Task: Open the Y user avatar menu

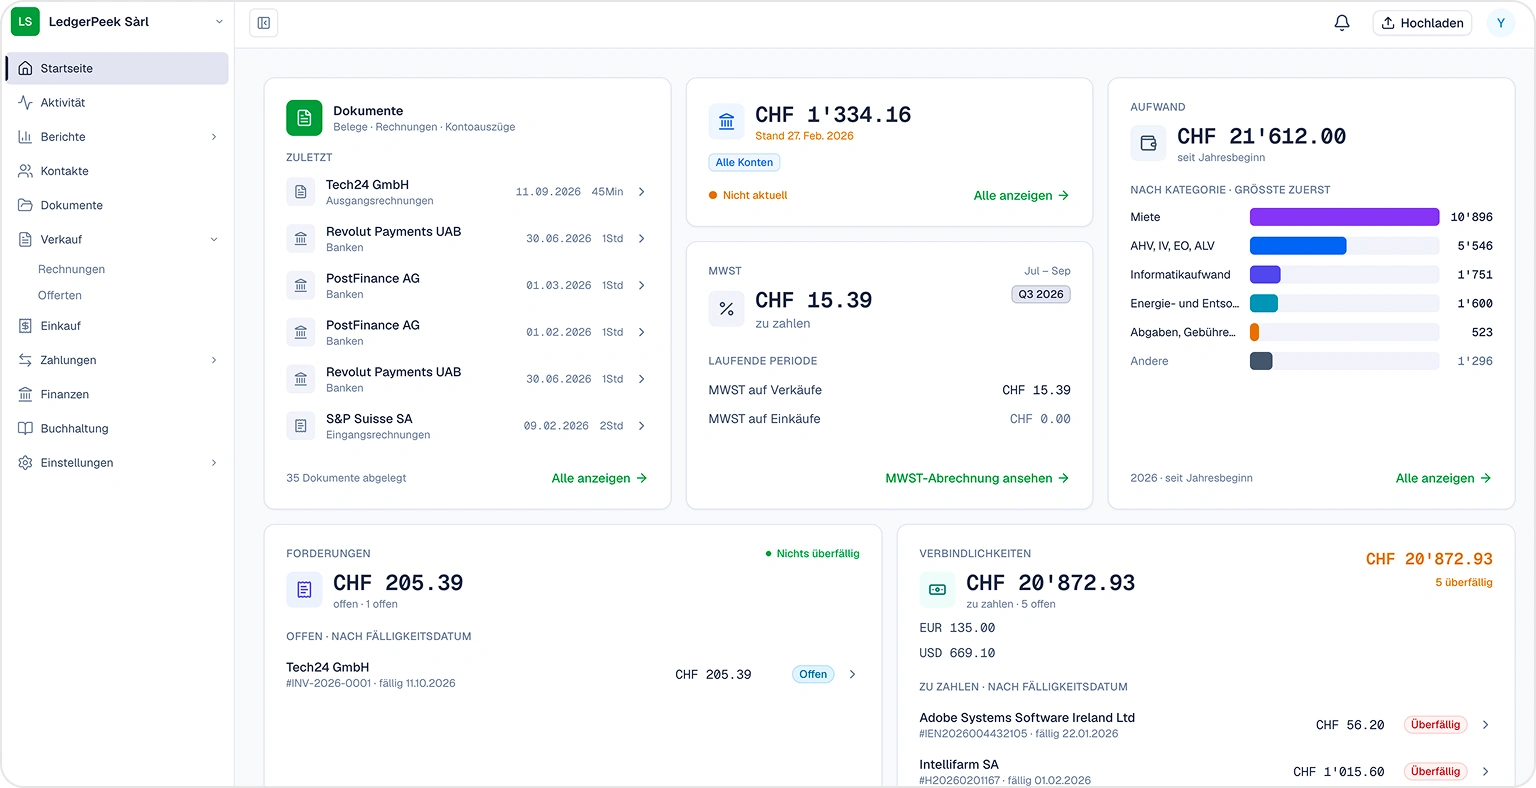Action: click(1500, 23)
